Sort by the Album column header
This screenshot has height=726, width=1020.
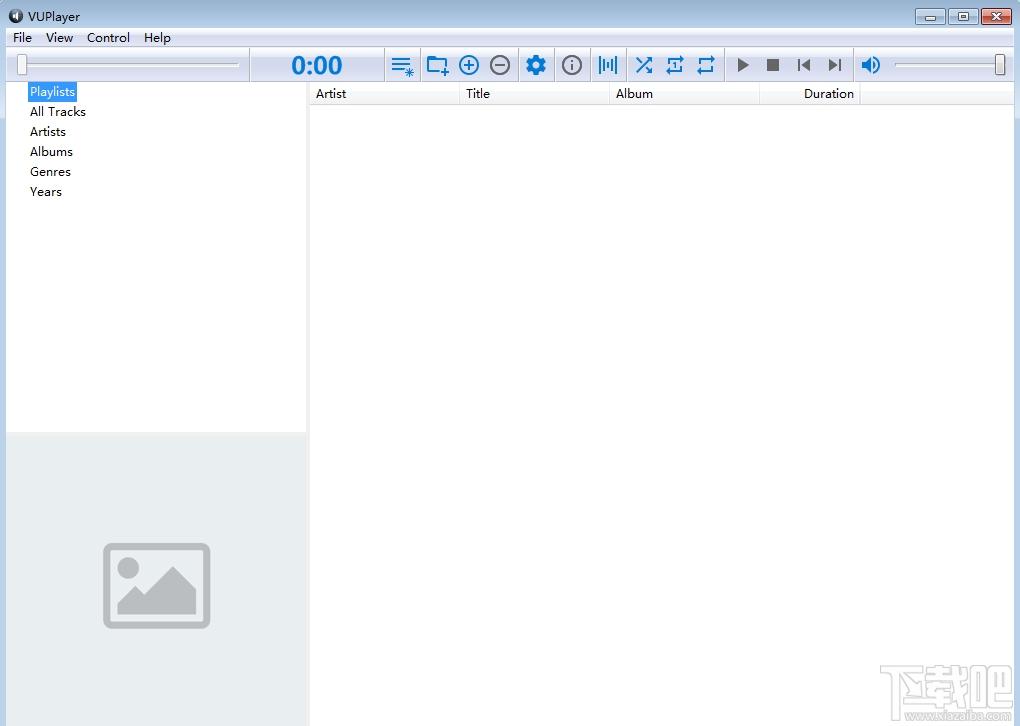tap(684, 94)
